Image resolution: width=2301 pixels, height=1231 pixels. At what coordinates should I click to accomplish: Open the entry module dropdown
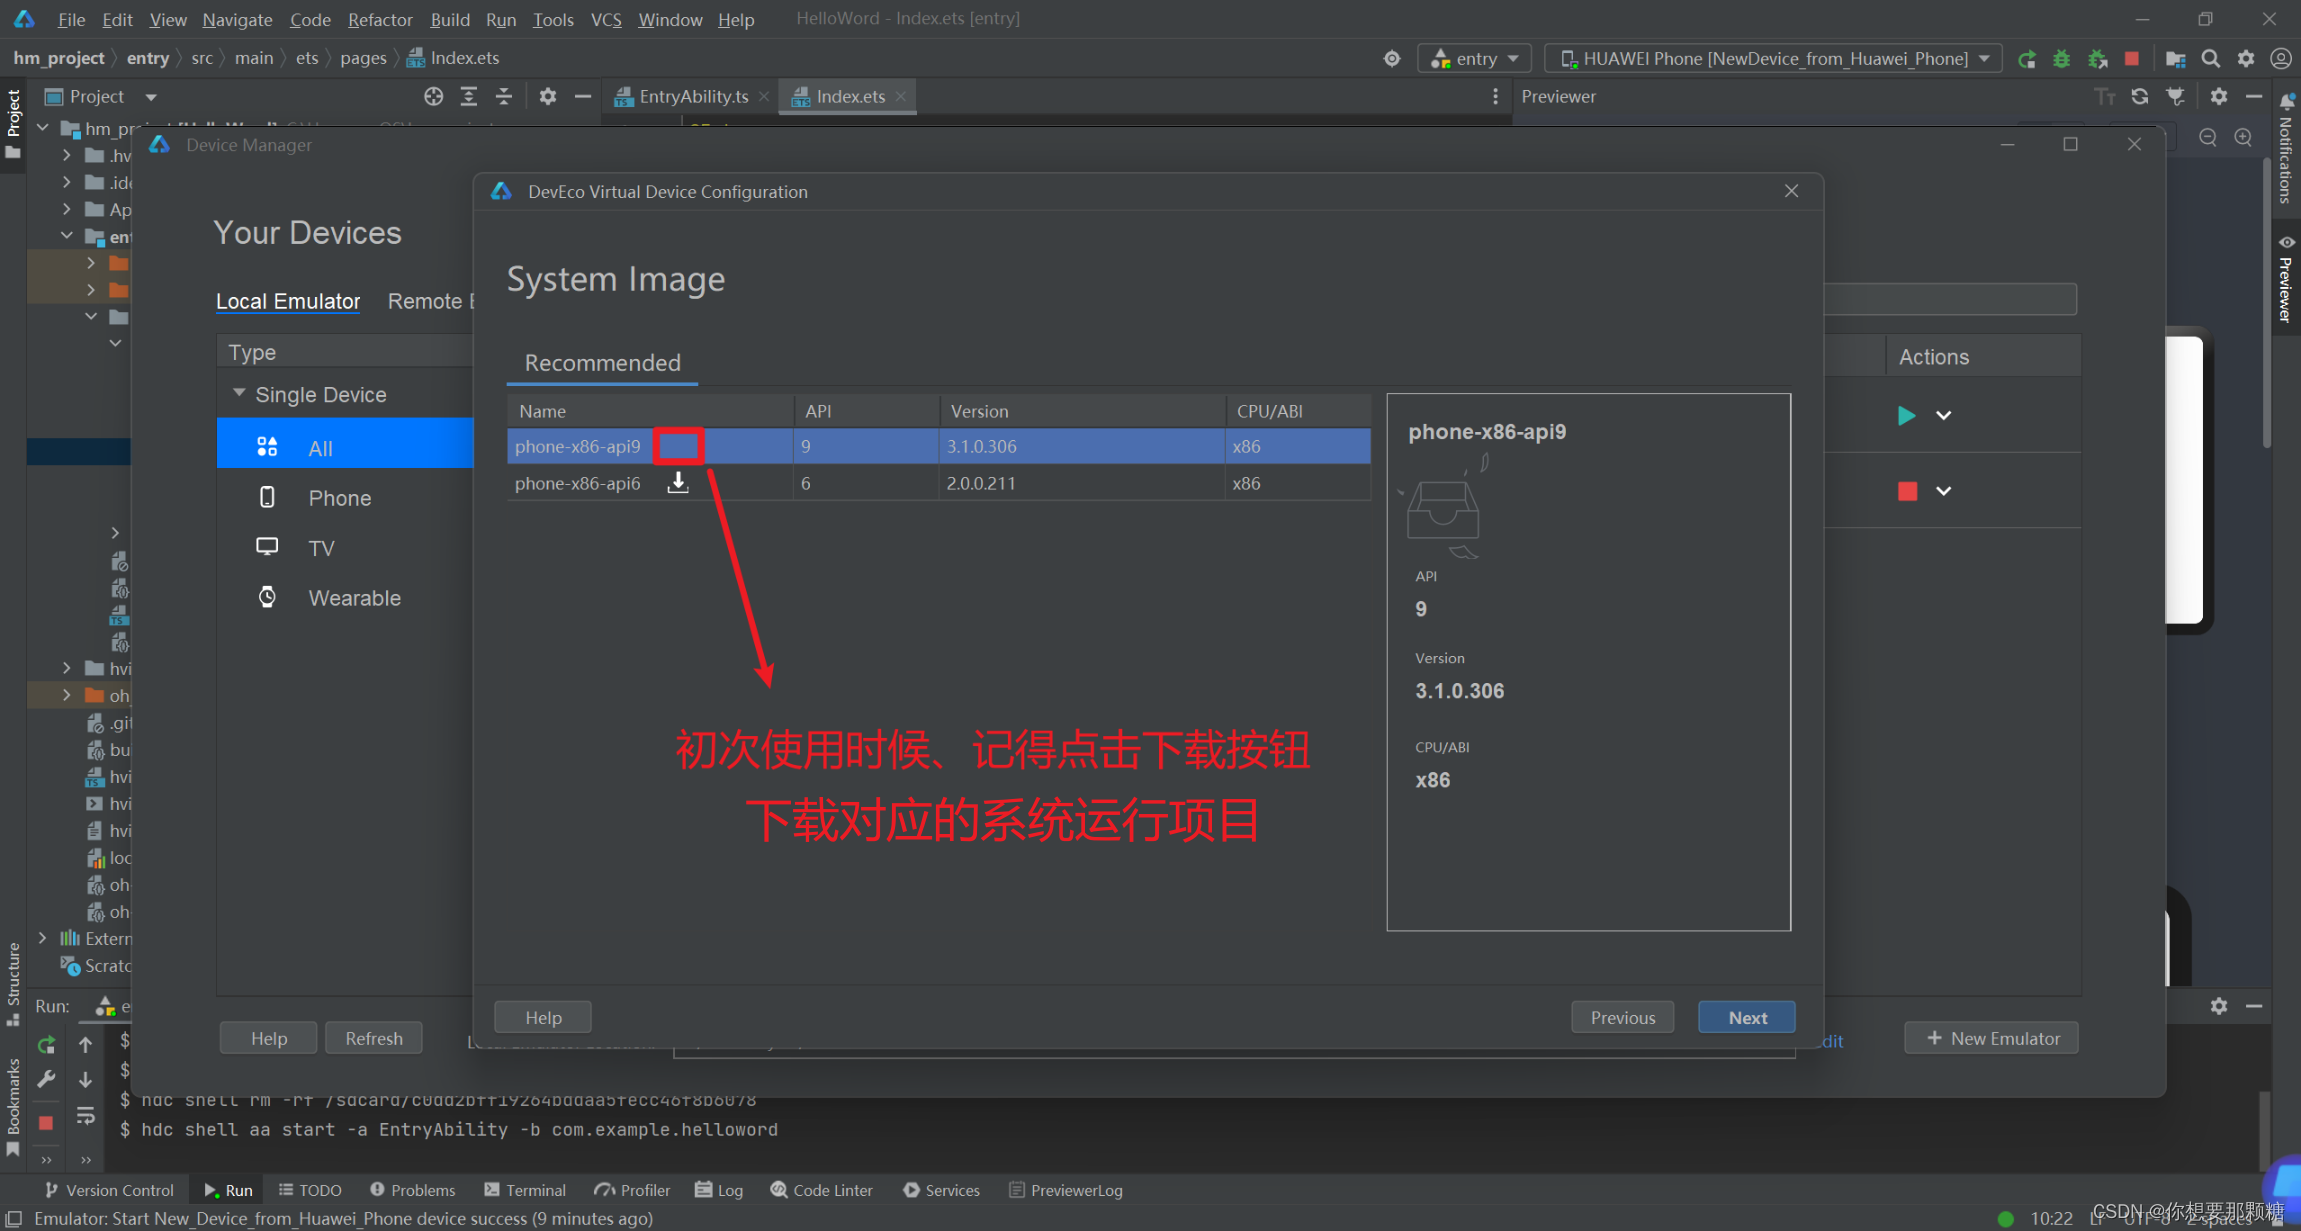coord(1475,59)
